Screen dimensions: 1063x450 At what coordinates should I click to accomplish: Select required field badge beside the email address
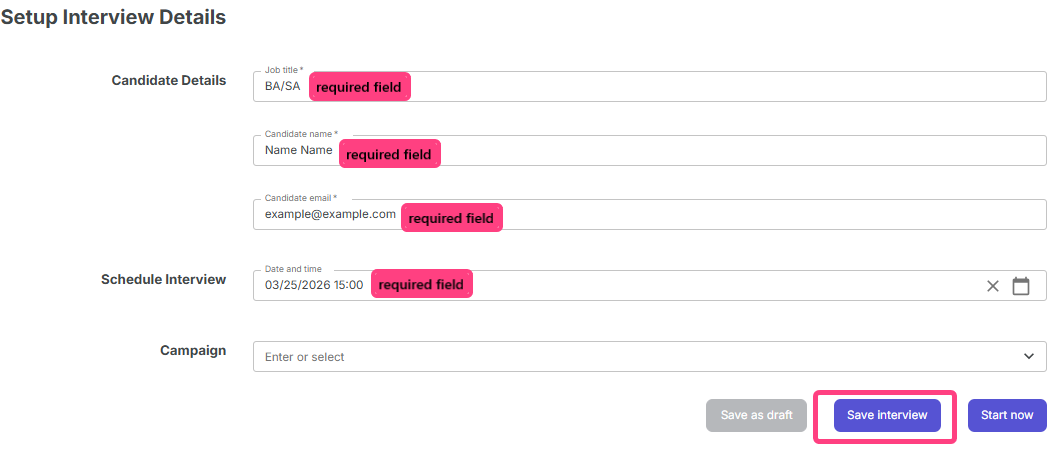tap(452, 218)
